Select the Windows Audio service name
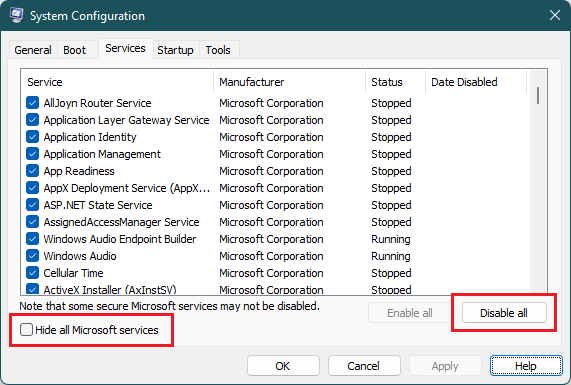 (x=80, y=256)
